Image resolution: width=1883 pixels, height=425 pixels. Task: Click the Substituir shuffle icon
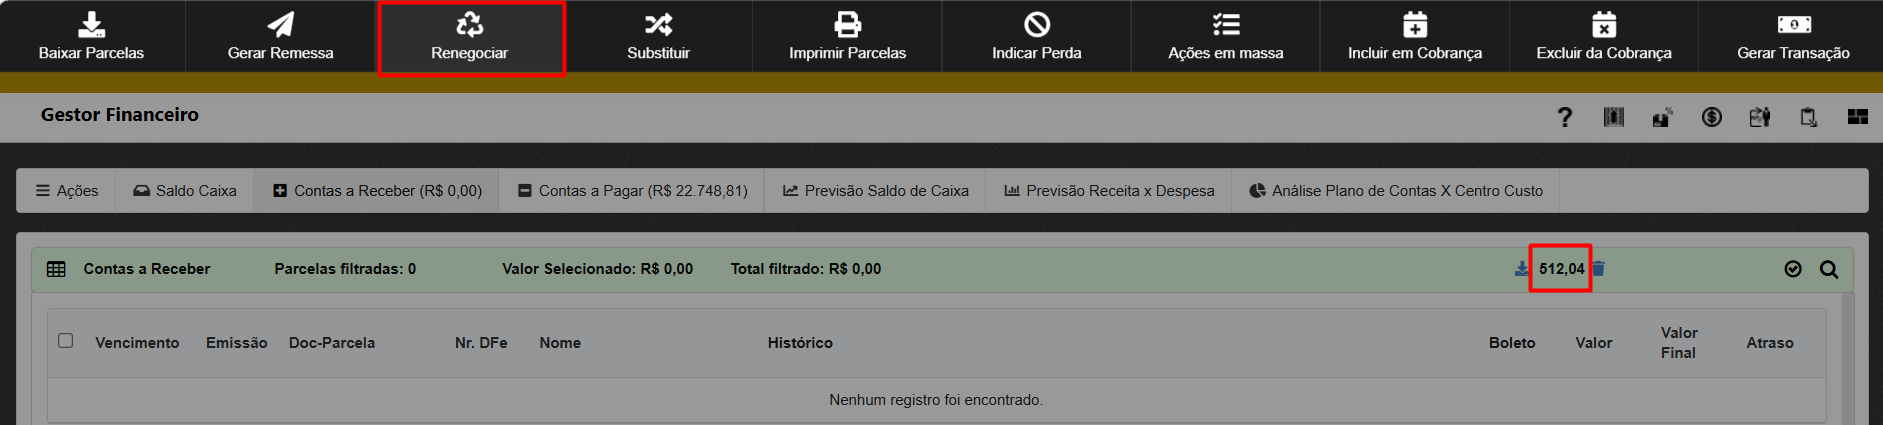tap(658, 24)
